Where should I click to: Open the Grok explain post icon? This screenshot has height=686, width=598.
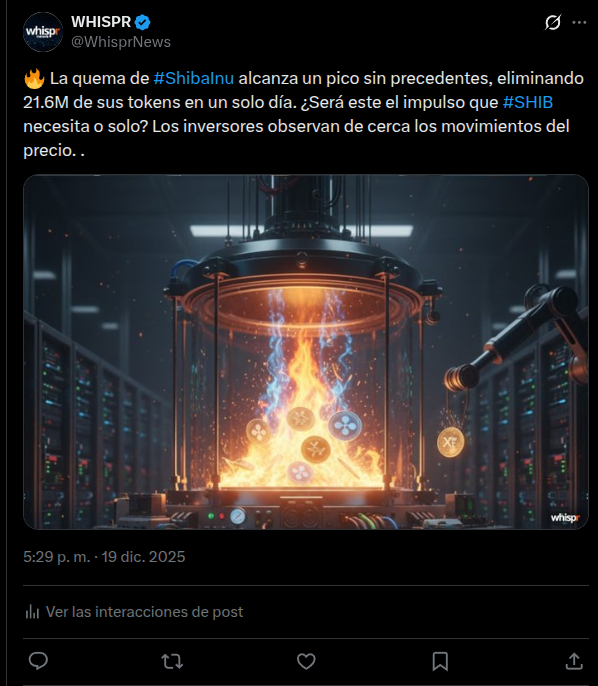tap(553, 22)
